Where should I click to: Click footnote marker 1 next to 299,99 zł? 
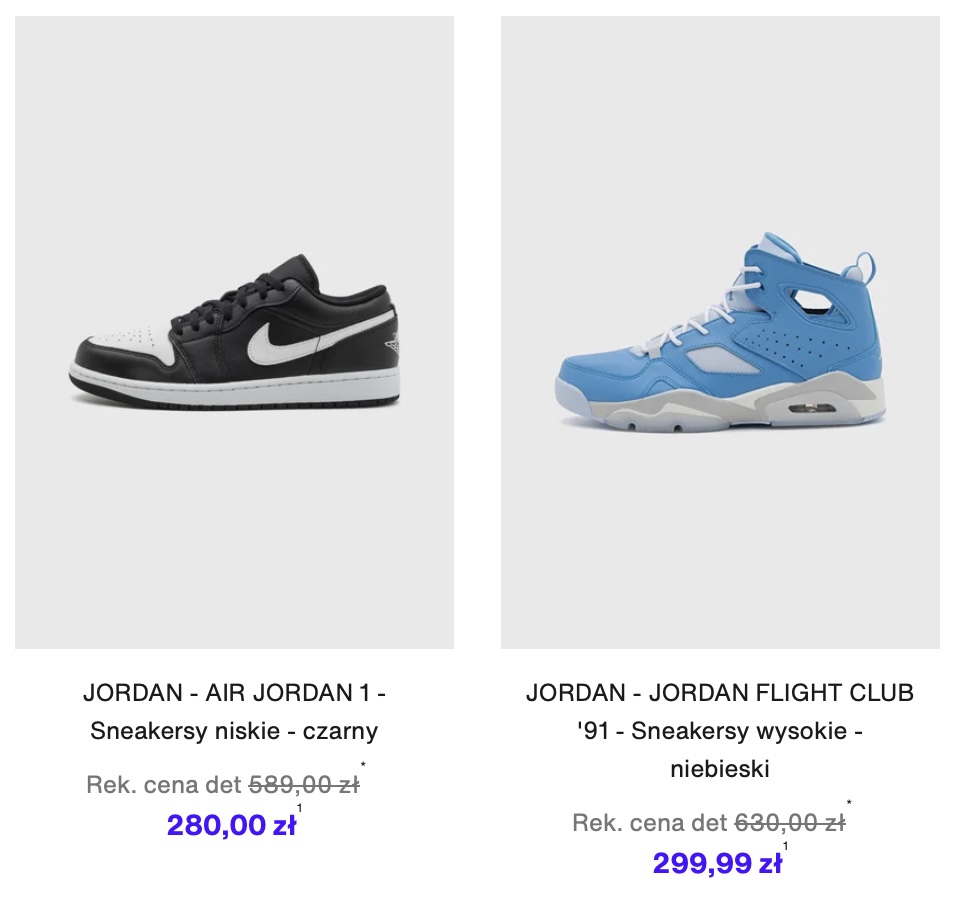(785, 846)
